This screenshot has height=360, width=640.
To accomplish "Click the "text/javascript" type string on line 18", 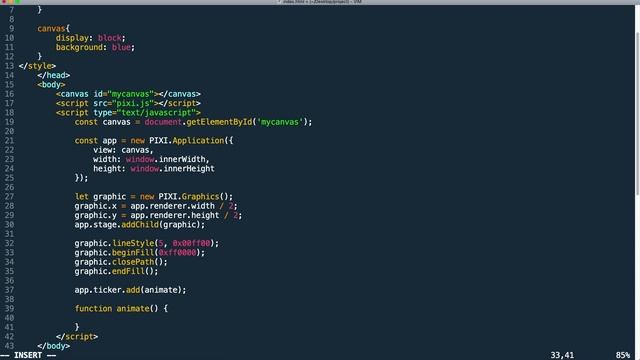I will point(156,113).
